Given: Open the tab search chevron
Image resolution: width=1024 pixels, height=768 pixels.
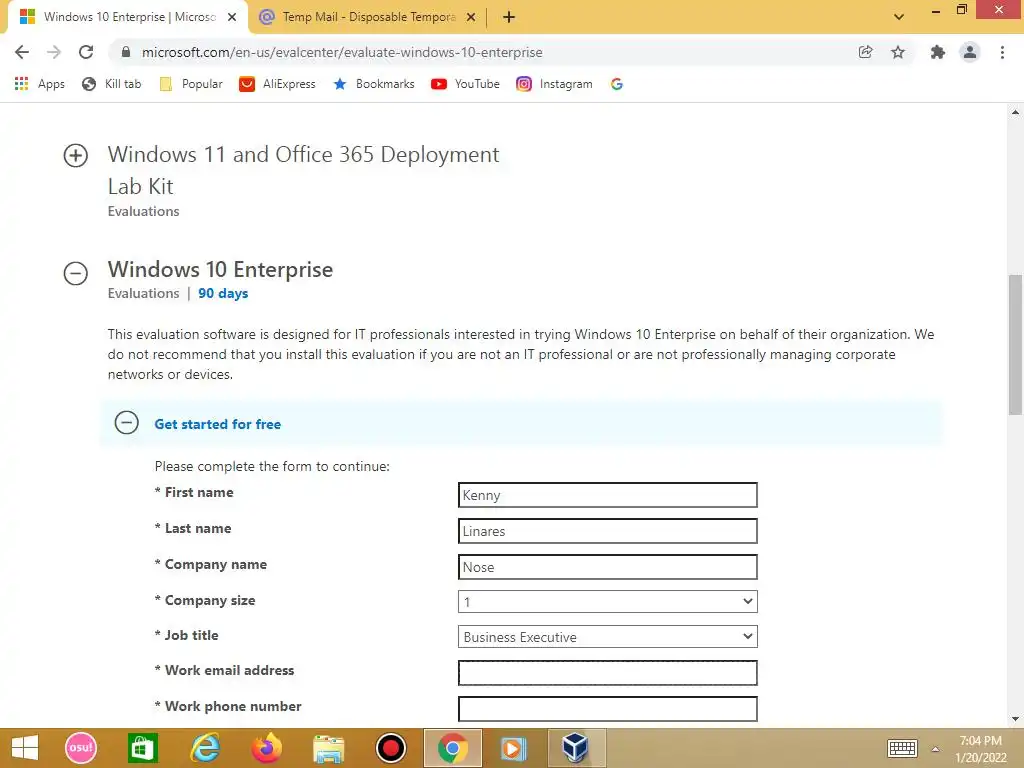Looking at the screenshot, I should [899, 17].
